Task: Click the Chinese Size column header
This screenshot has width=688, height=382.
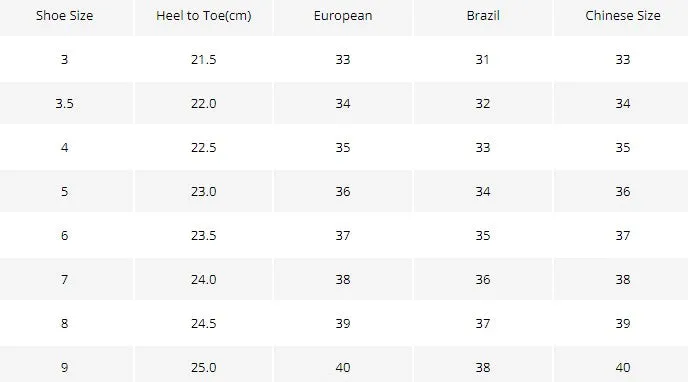Action: pos(622,16)
